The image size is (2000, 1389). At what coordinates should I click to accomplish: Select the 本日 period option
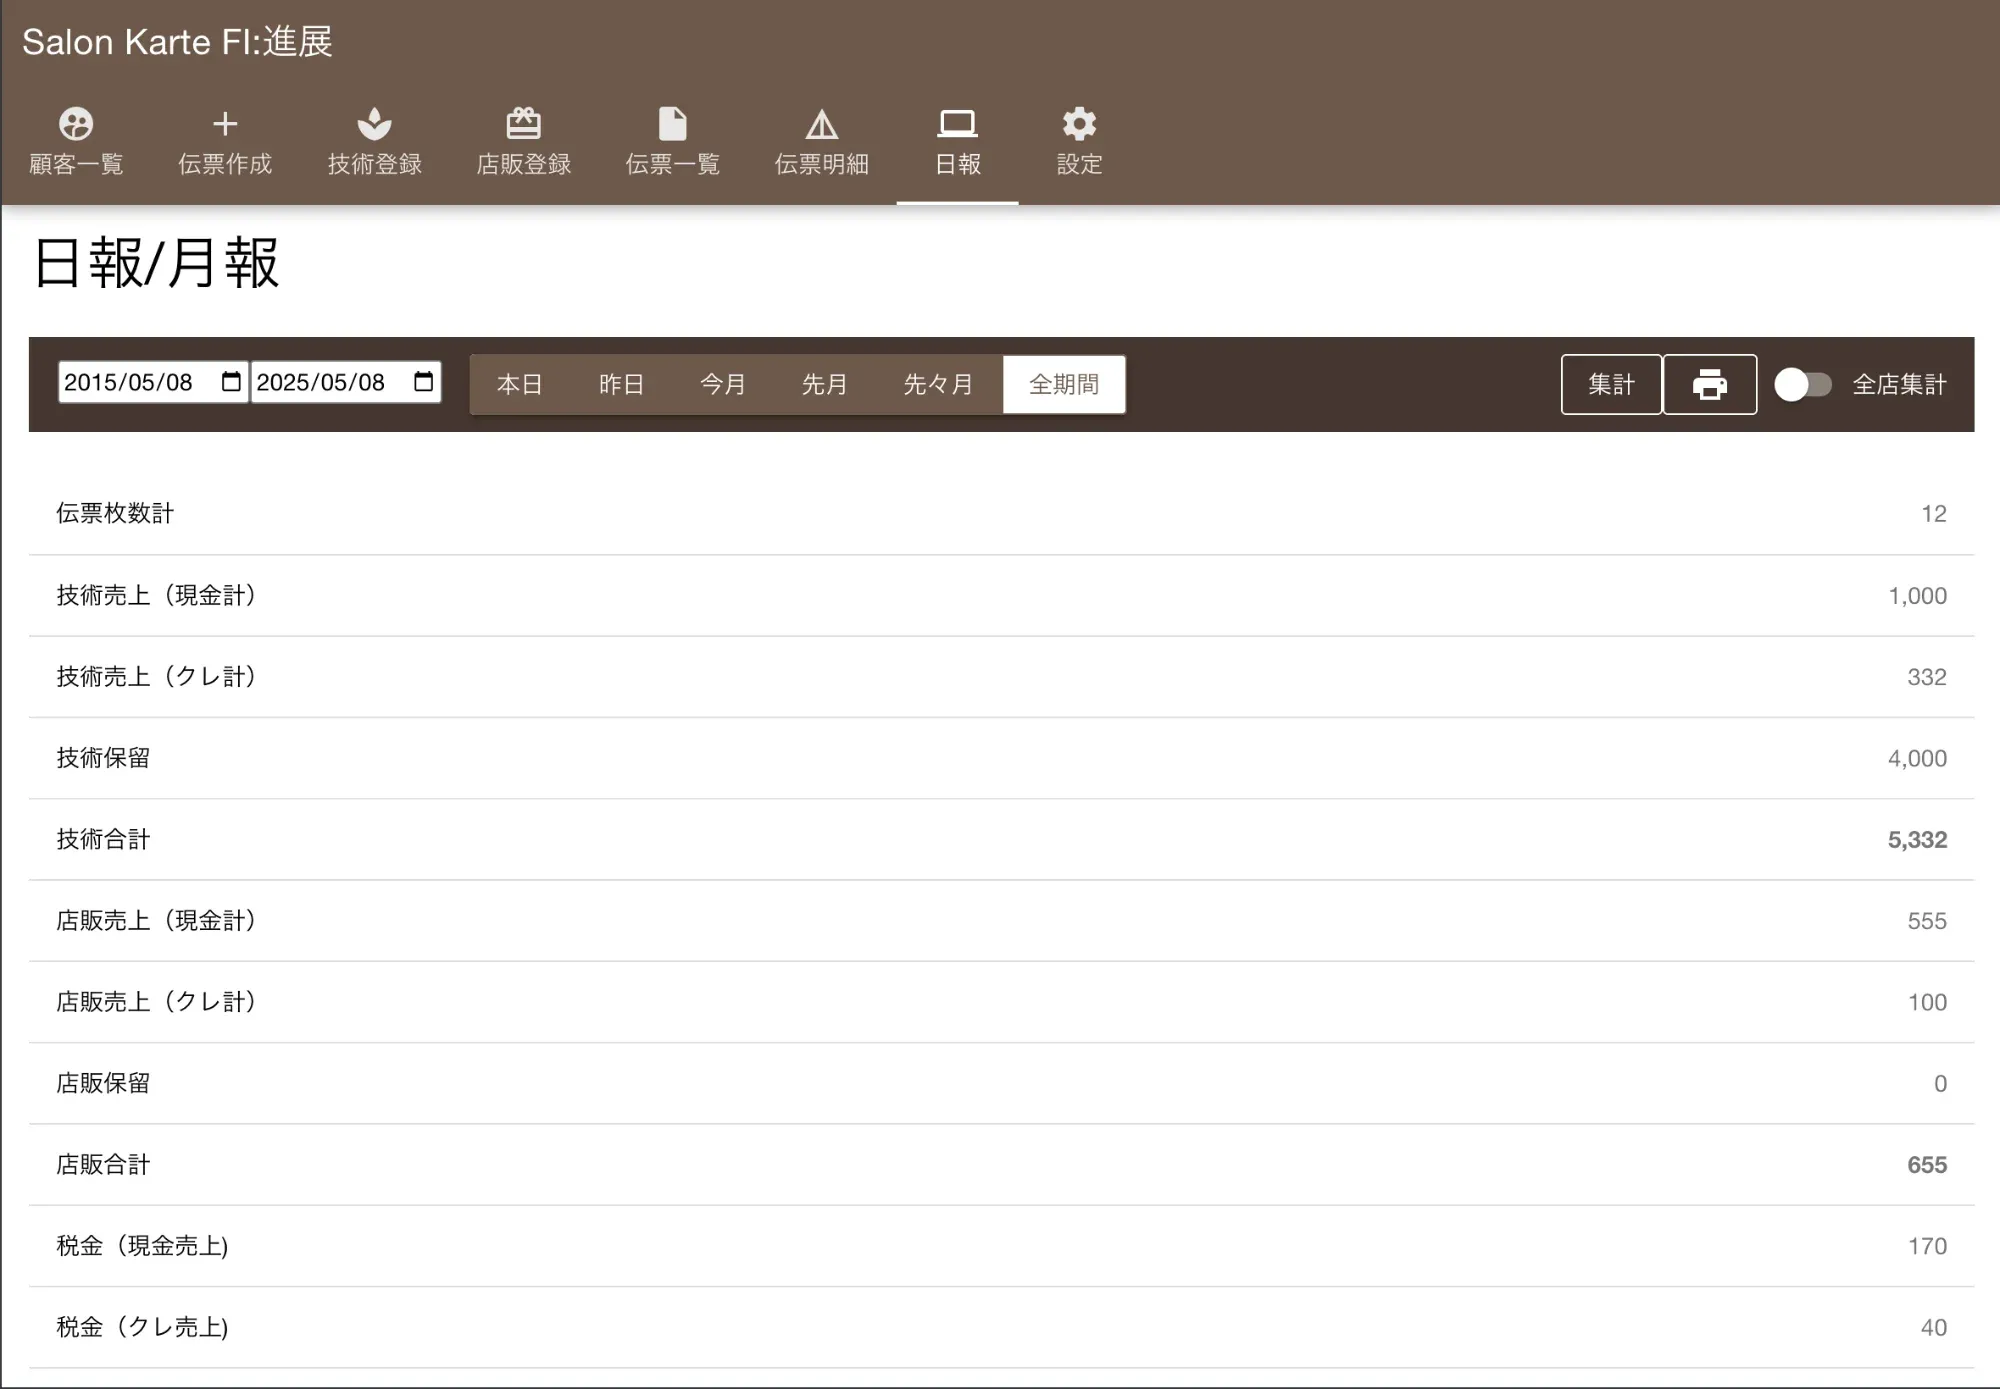pos(520,384)
